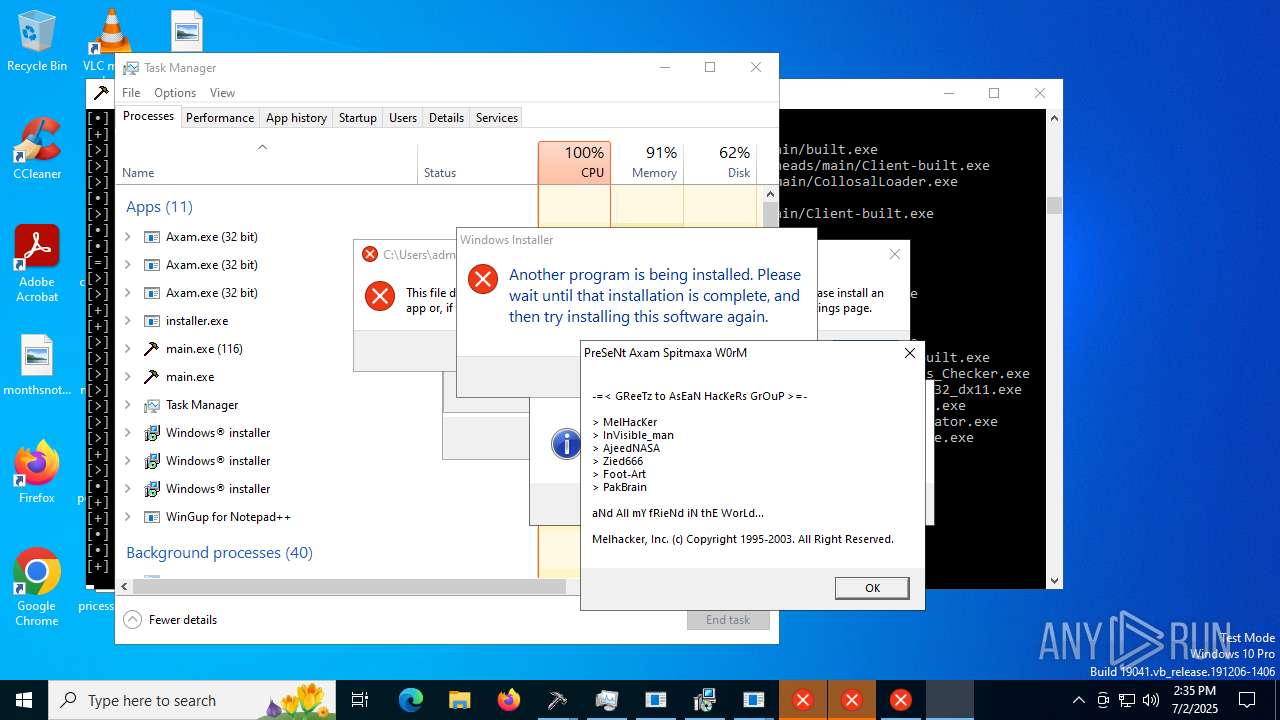Open Microsoft Edge from the taskbar
Image resolution: width=1280 pixels, height=720 pixels.
click(411, 700)
